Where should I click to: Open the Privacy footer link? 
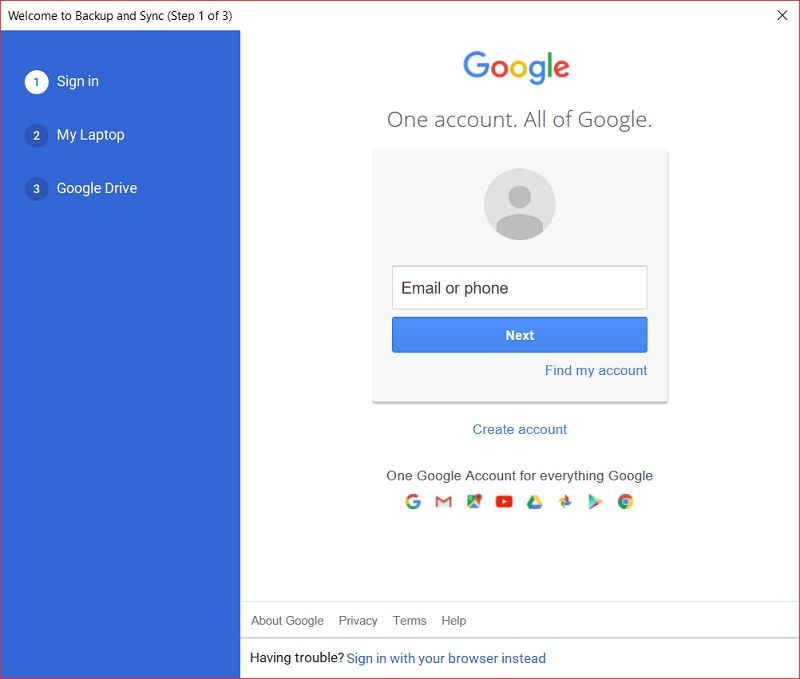358,620
